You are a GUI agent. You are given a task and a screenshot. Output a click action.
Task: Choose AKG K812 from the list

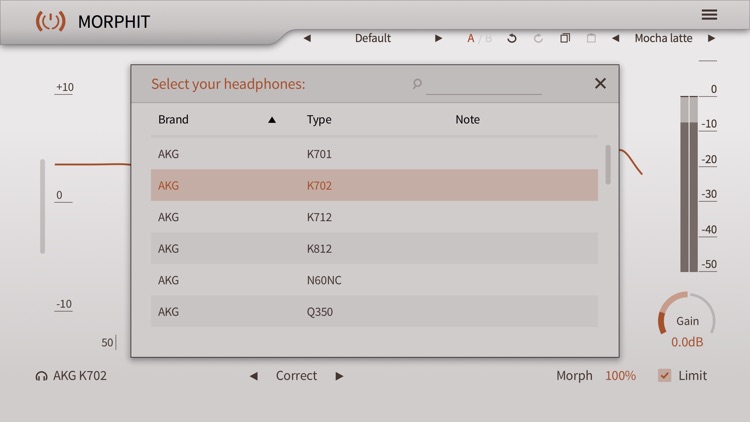pyautogui.click(x=374, y=248)
